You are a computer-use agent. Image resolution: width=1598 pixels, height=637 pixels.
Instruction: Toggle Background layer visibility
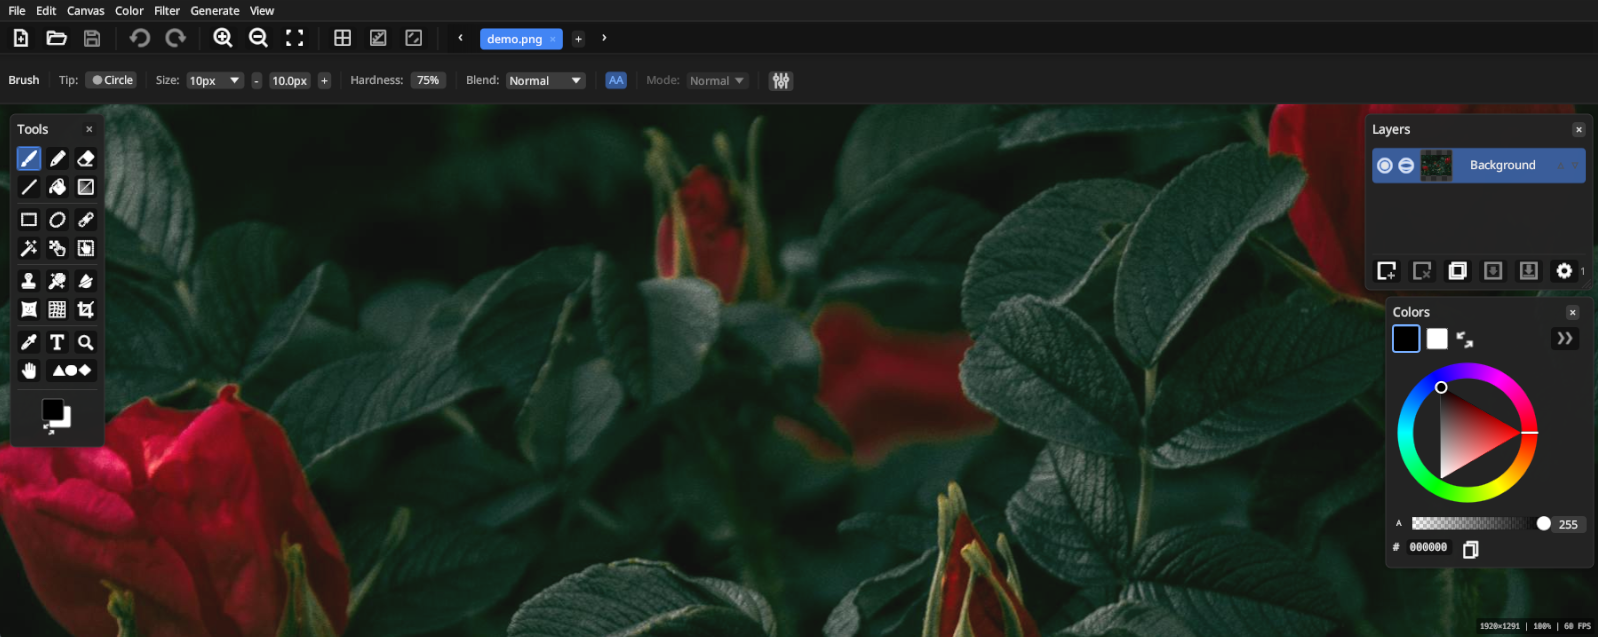[x=1385, y=166]
